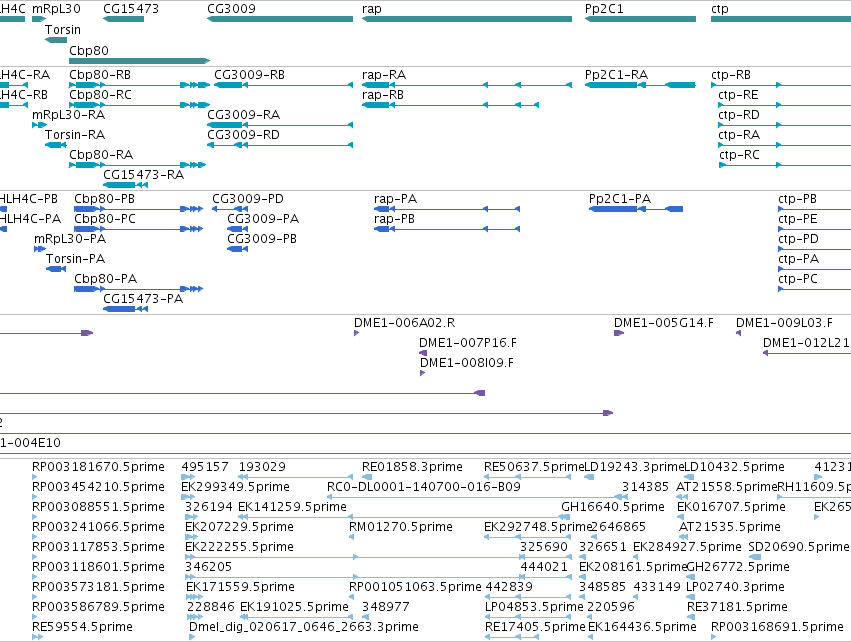Click EST LD10432.5prime
This screenshot has height=642, width=851.
pos(734,467)
